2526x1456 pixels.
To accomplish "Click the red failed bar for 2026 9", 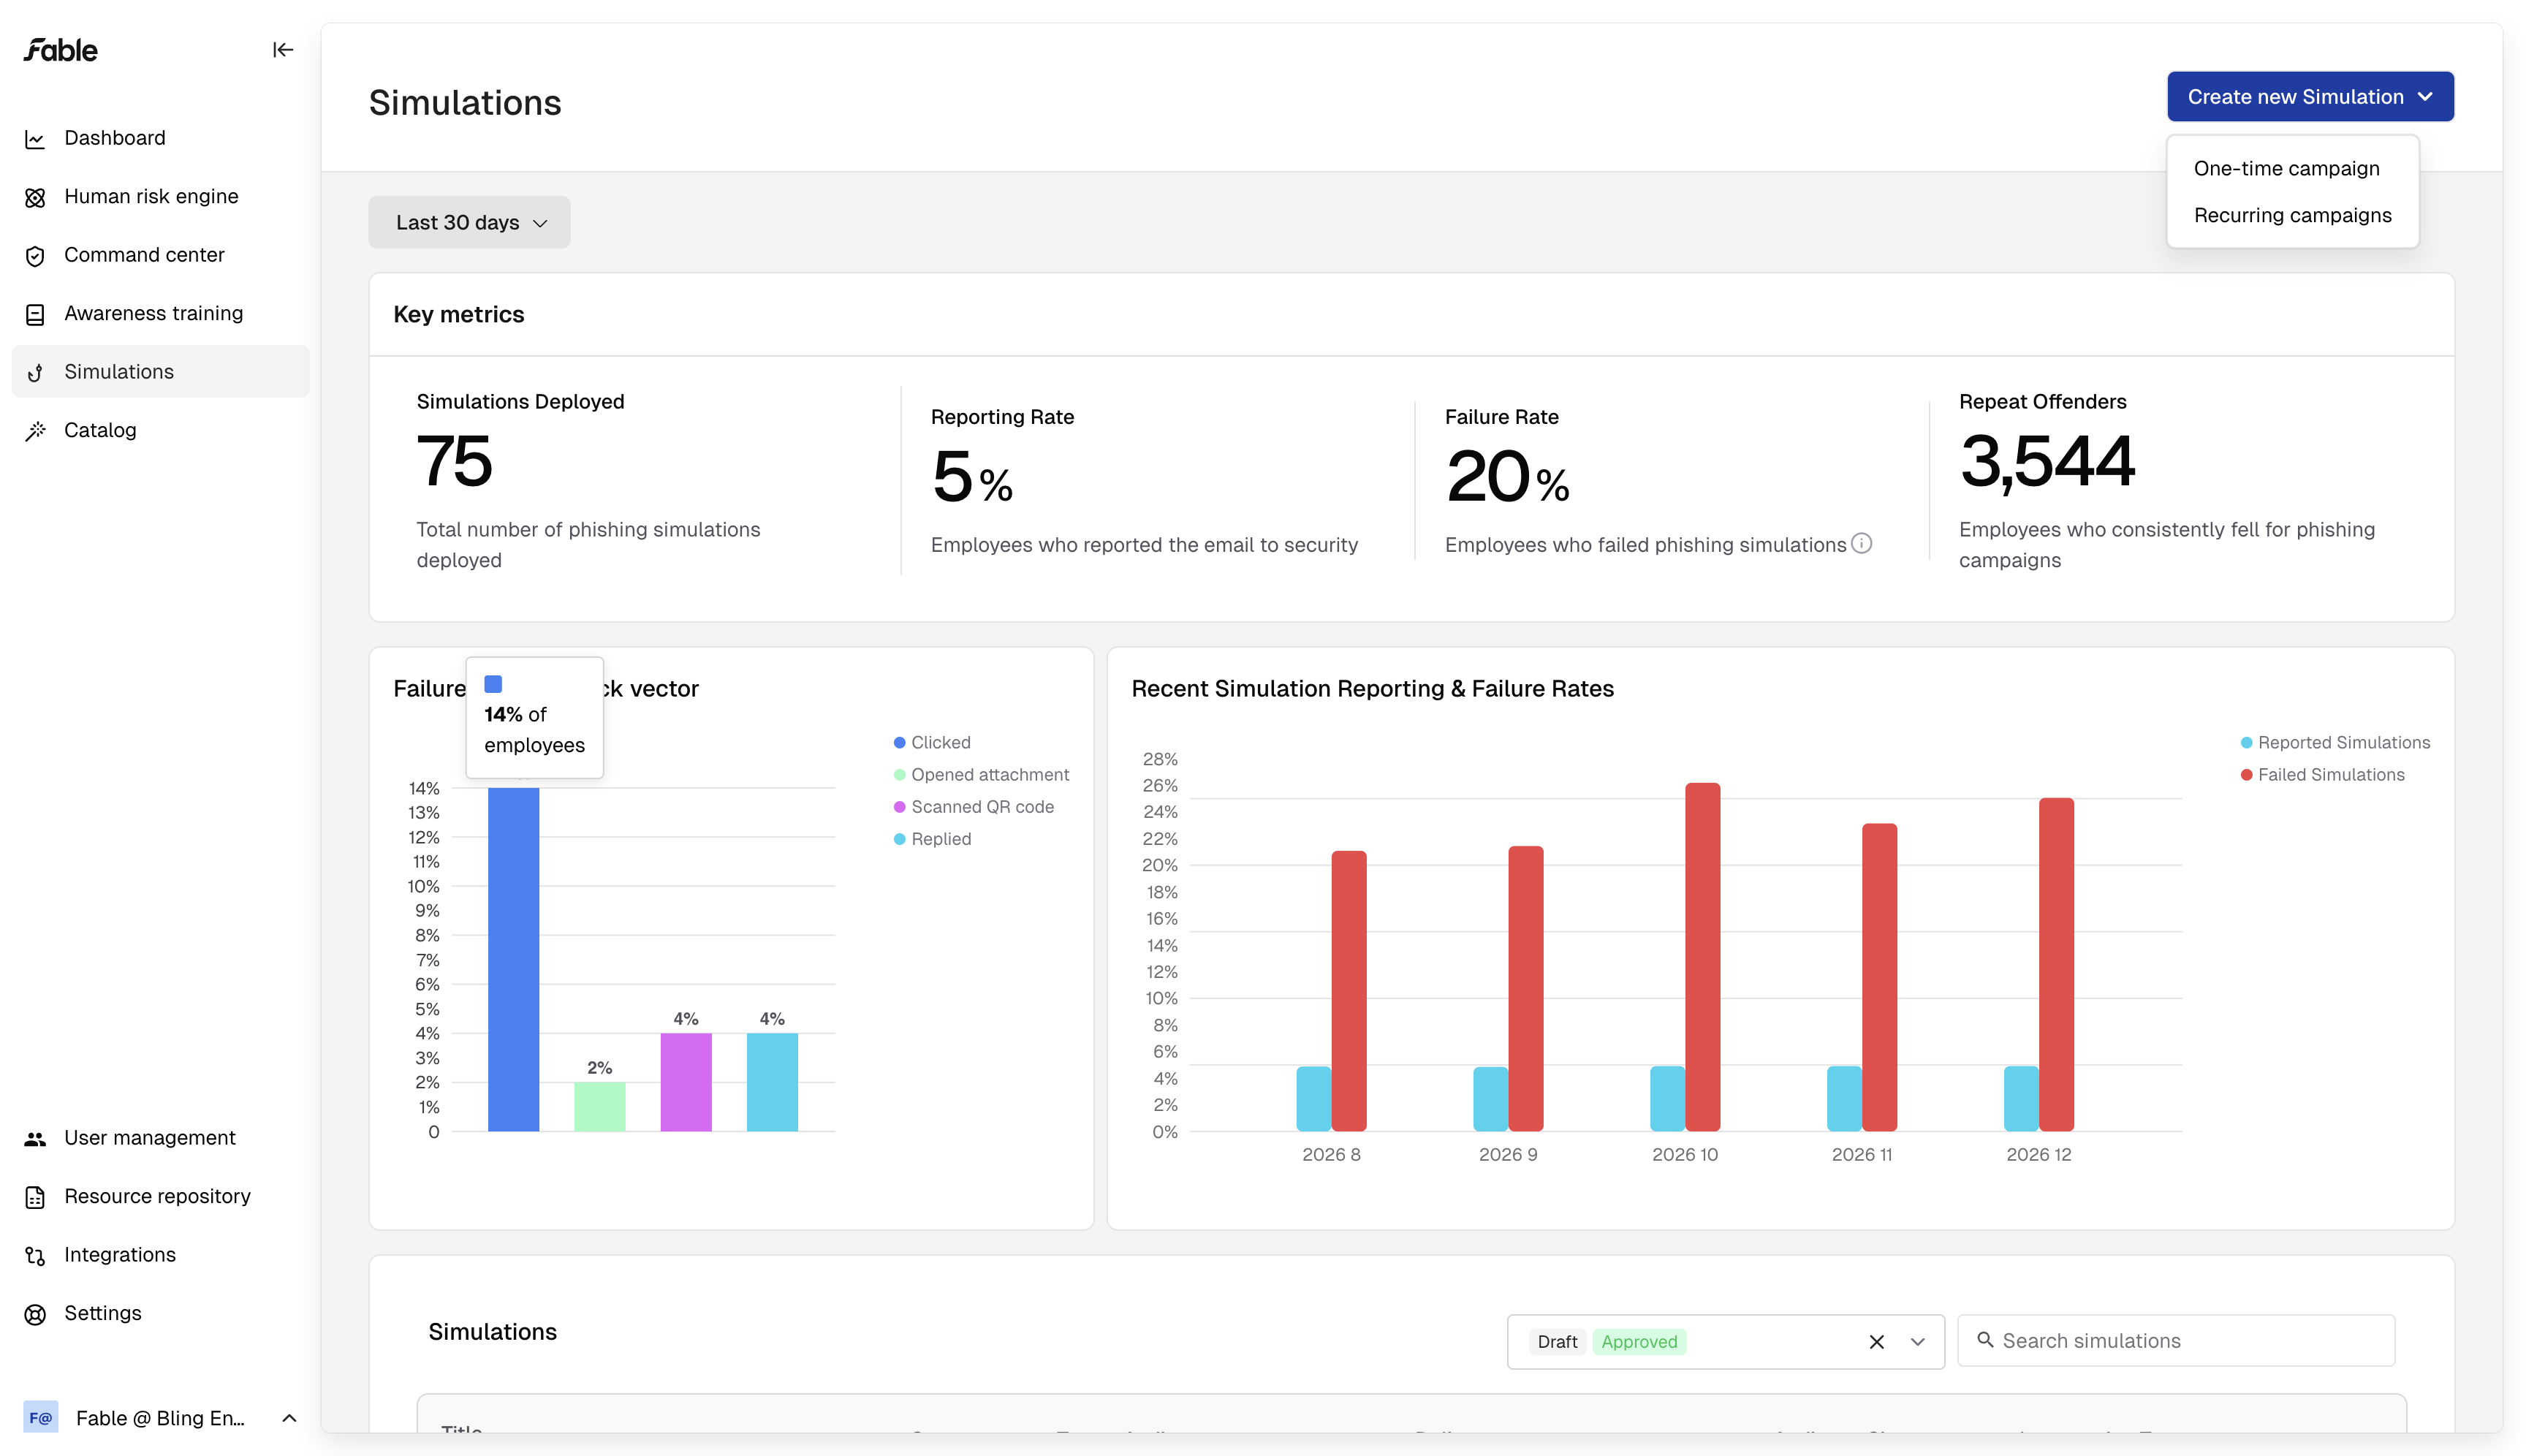I will (x=1525, y=989).
